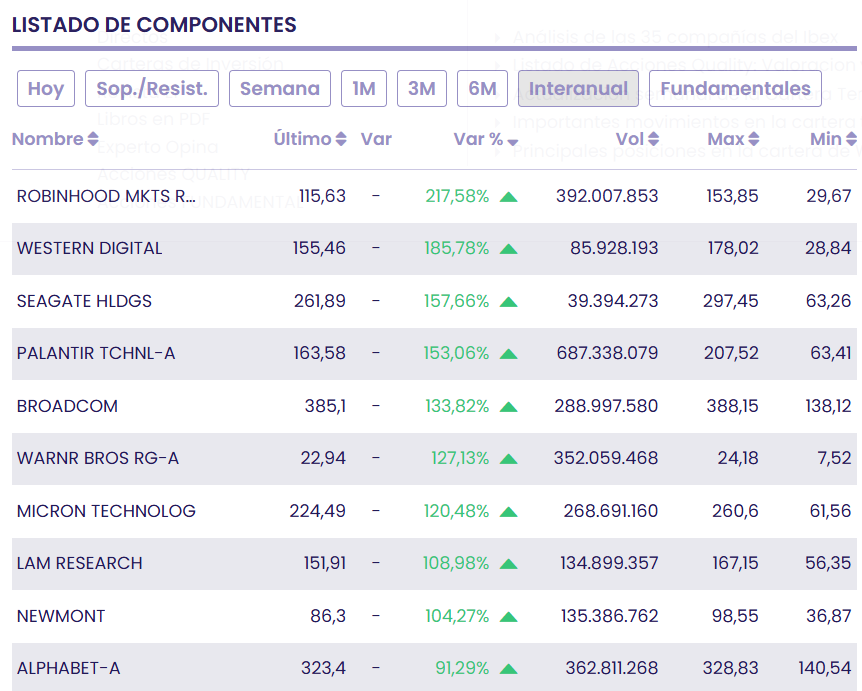The image size is (862, 691).
Task: Click the WARNR BROS RG-A row name
Action: [x=98, y=458]
